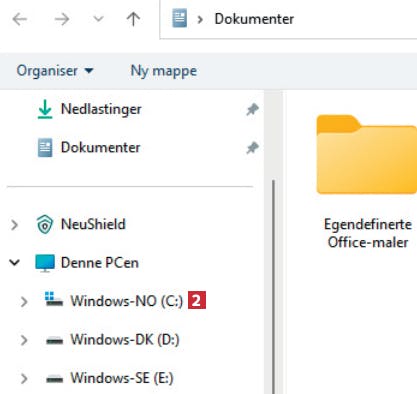417x394 pixels.
Task: Click the Denne PCen monitor icon
Action: pos(45,263)
